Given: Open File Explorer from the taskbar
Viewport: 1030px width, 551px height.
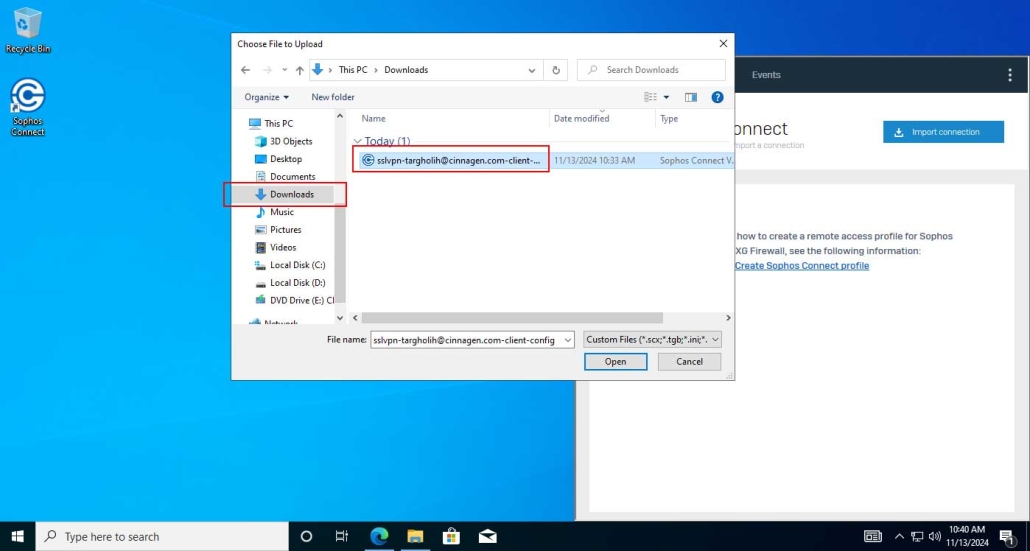Looking at the screenshot, I should pyautogui.click(x=415, y=537).
